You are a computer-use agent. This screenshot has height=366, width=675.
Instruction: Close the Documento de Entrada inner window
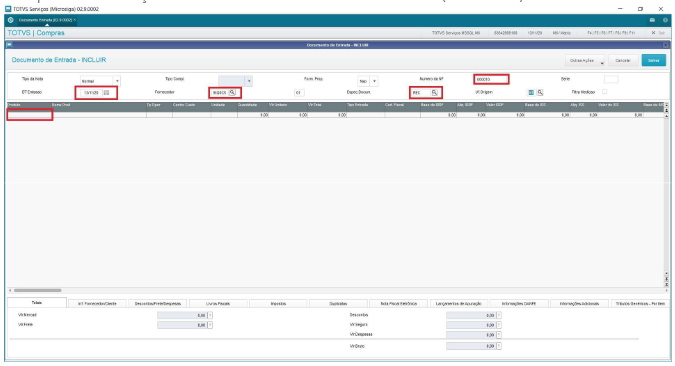click(666, 45)
